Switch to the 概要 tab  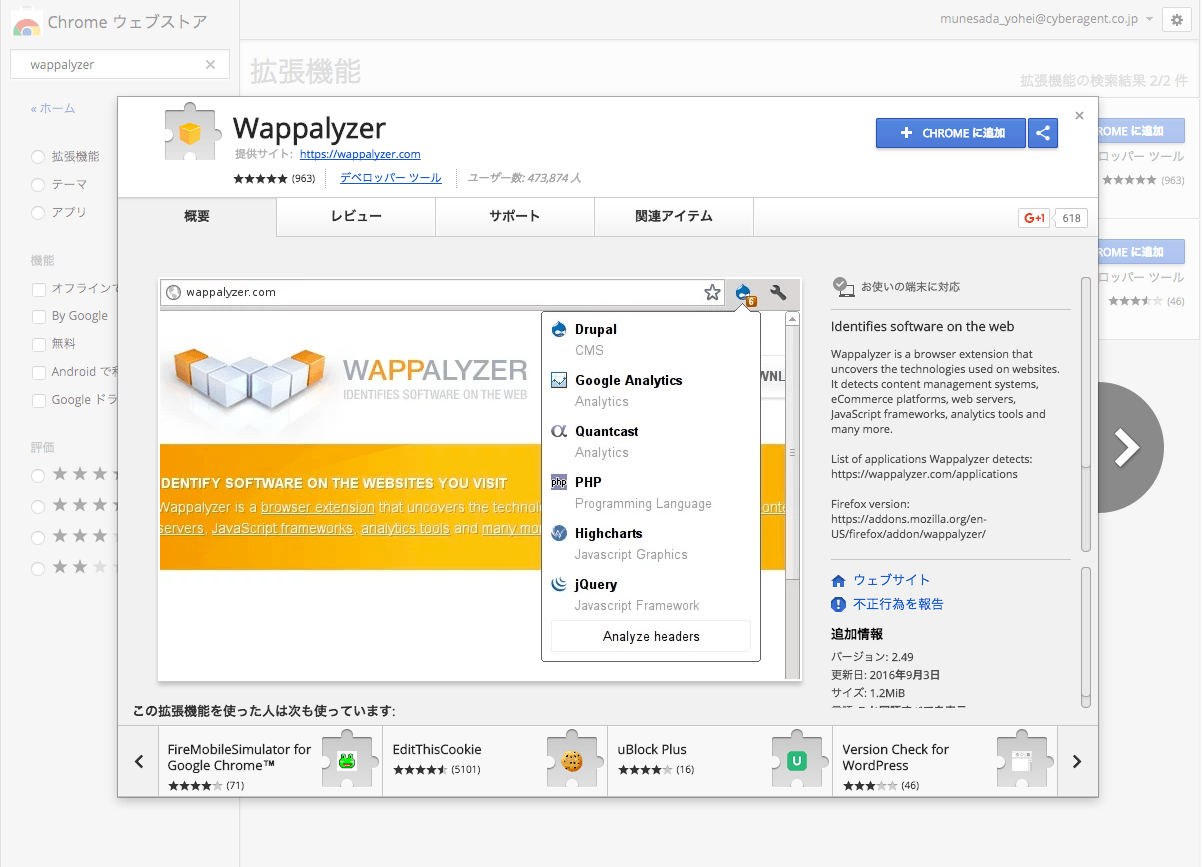[x=197, y=216]
